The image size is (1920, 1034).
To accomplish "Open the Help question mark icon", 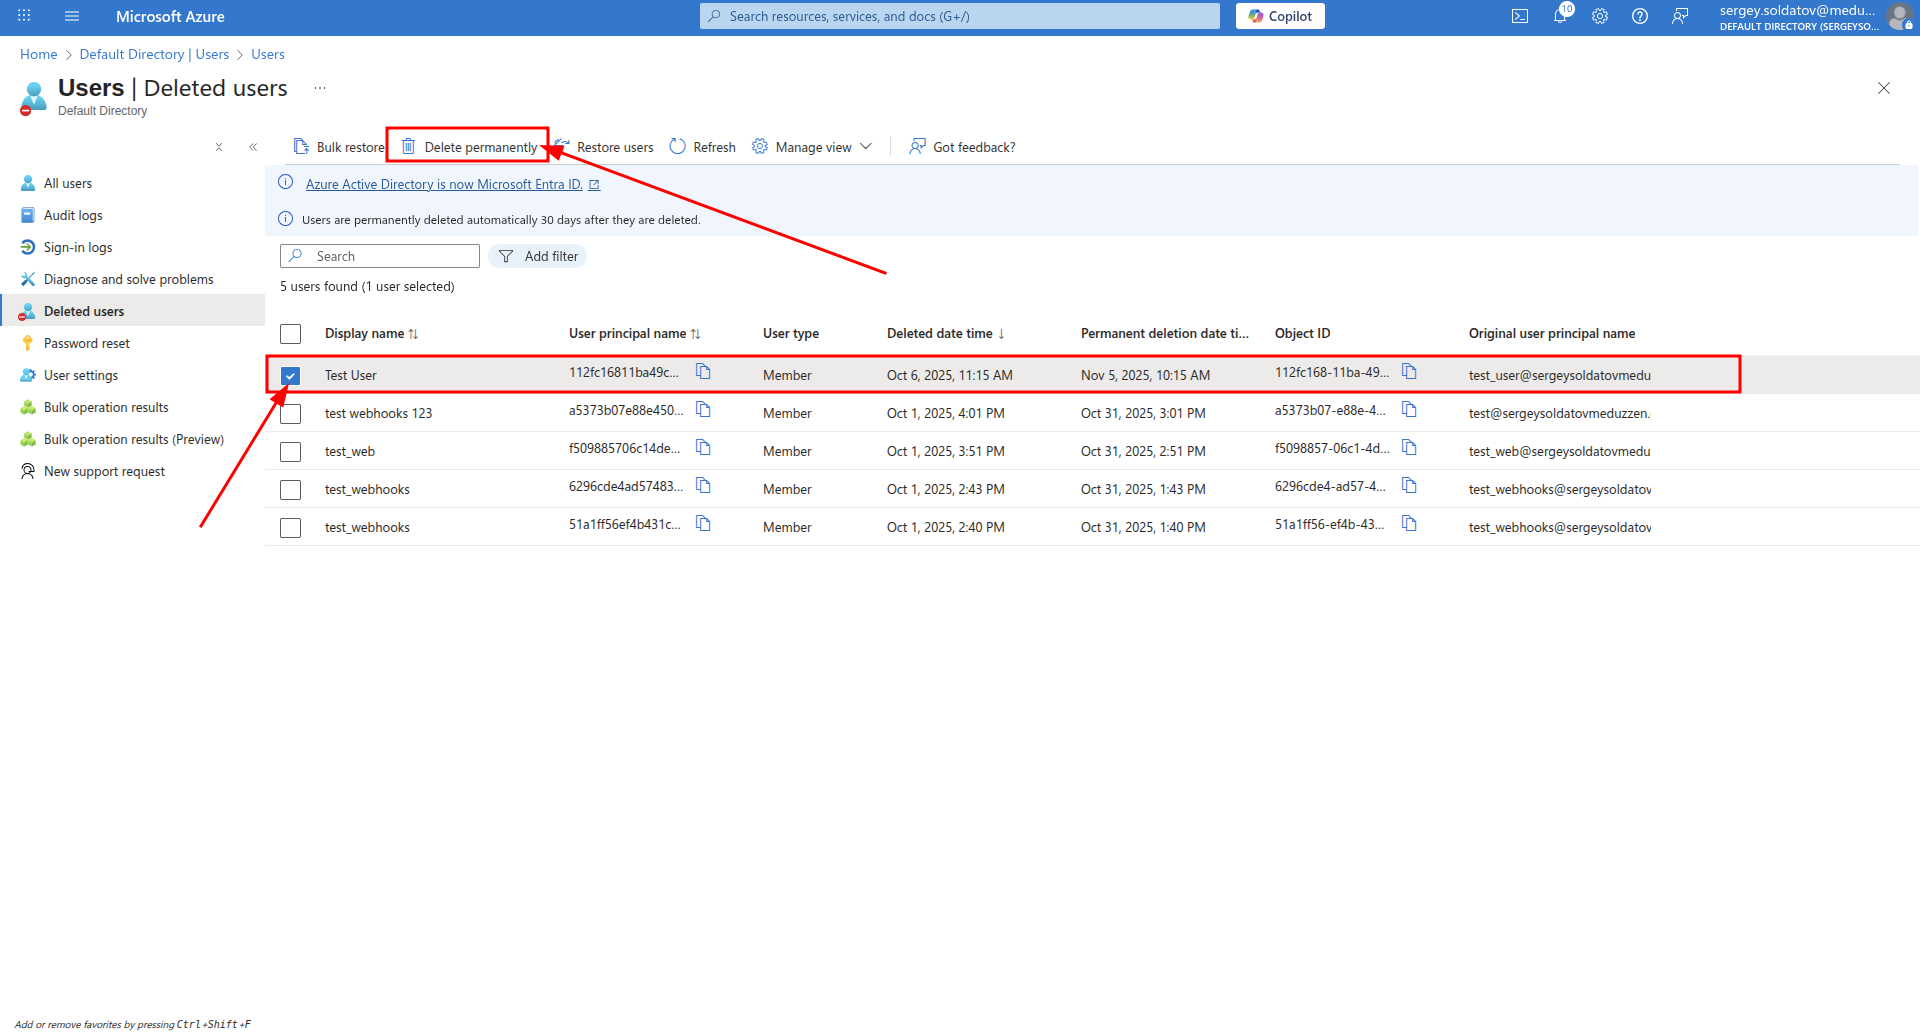I will click(1640, 16).
